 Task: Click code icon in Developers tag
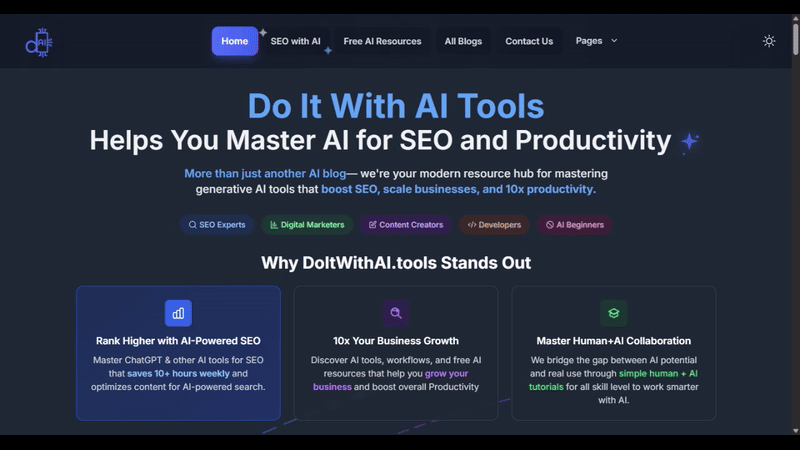pos(472,224)
